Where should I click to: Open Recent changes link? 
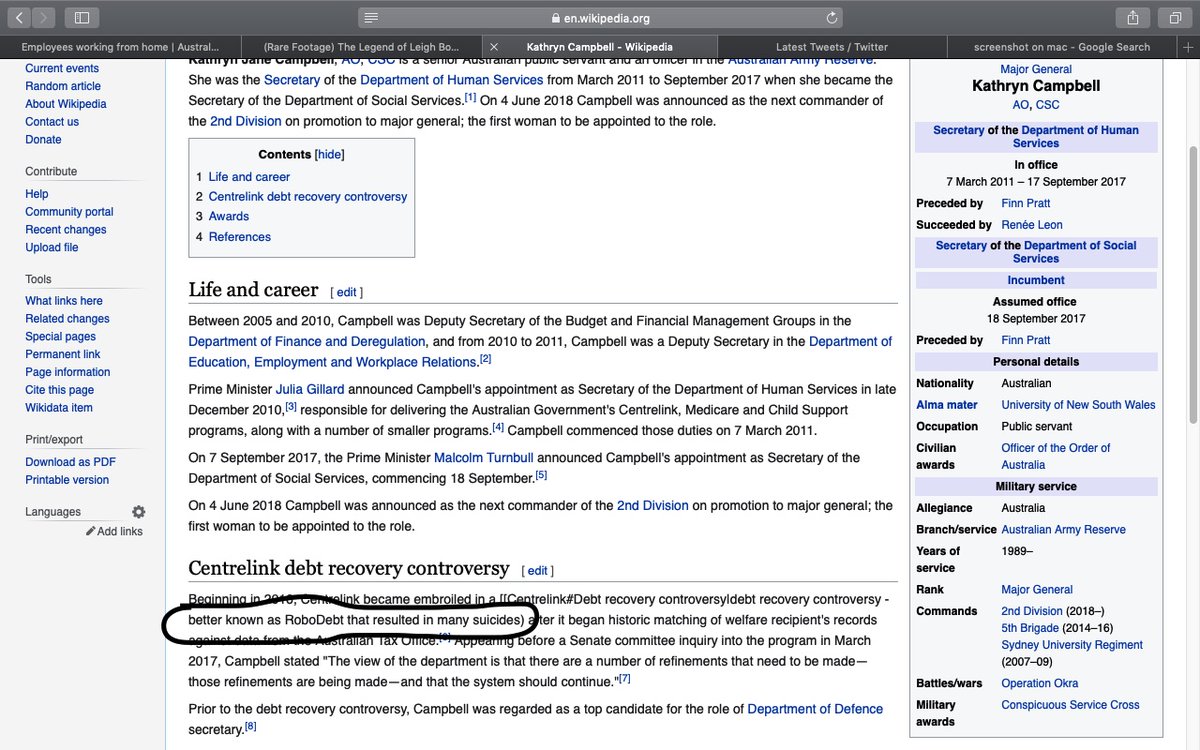65,231
